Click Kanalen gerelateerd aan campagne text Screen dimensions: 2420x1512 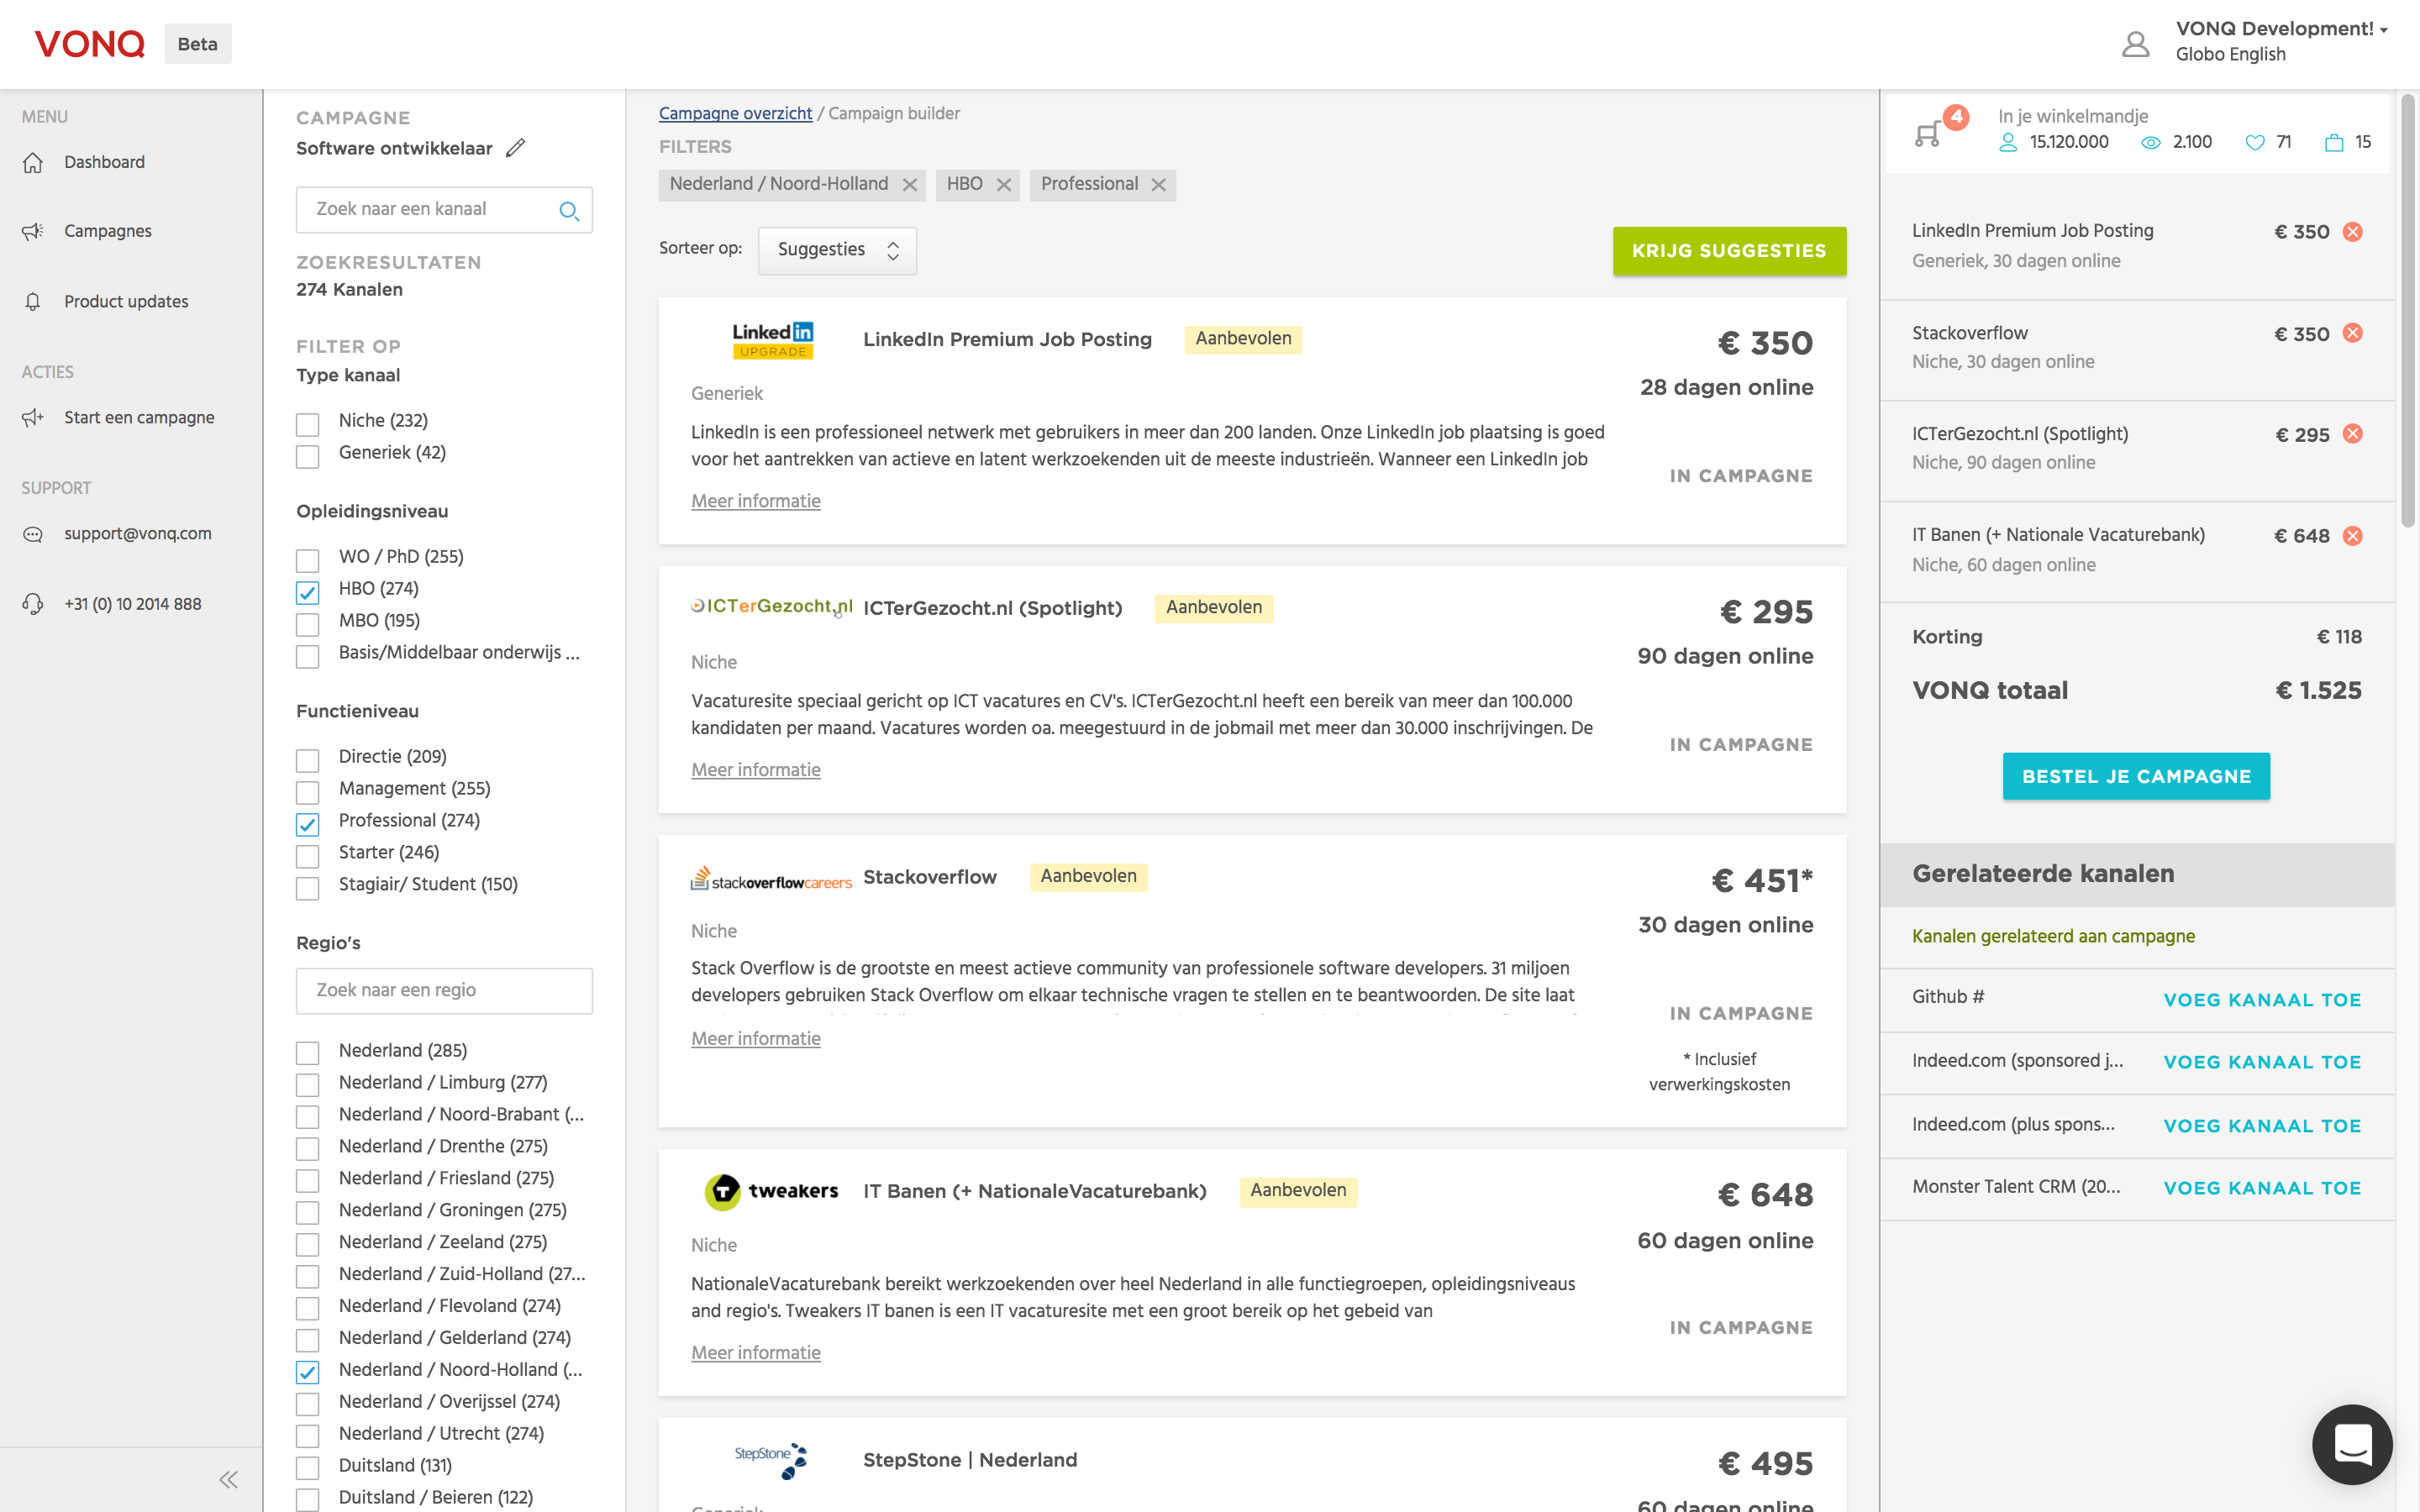coord(2053,937)
